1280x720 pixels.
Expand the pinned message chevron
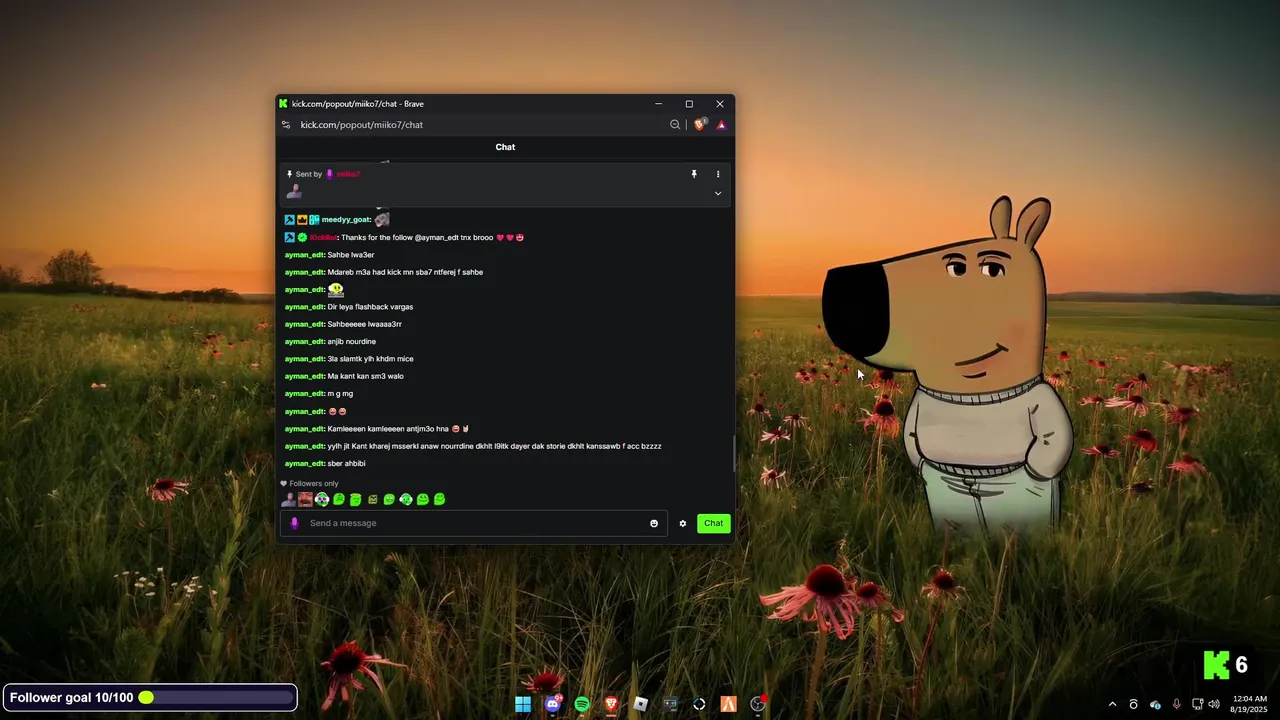point(718,193)
